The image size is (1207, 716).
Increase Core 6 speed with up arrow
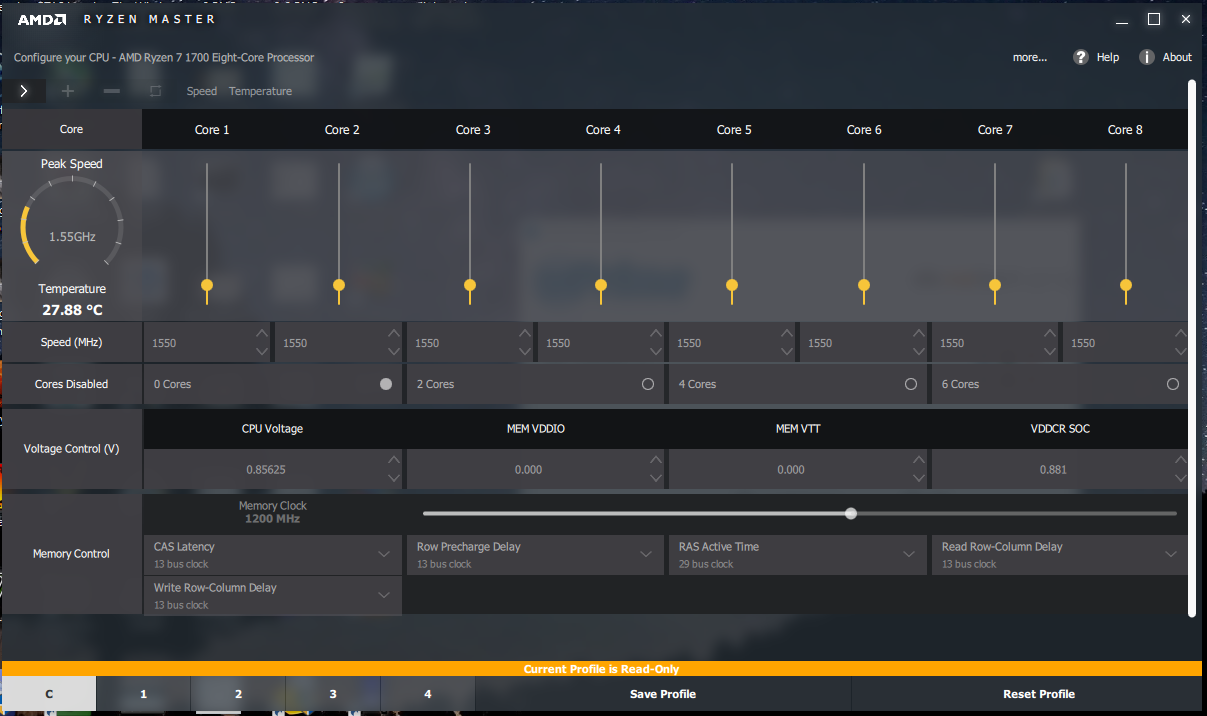click(918, 333)
